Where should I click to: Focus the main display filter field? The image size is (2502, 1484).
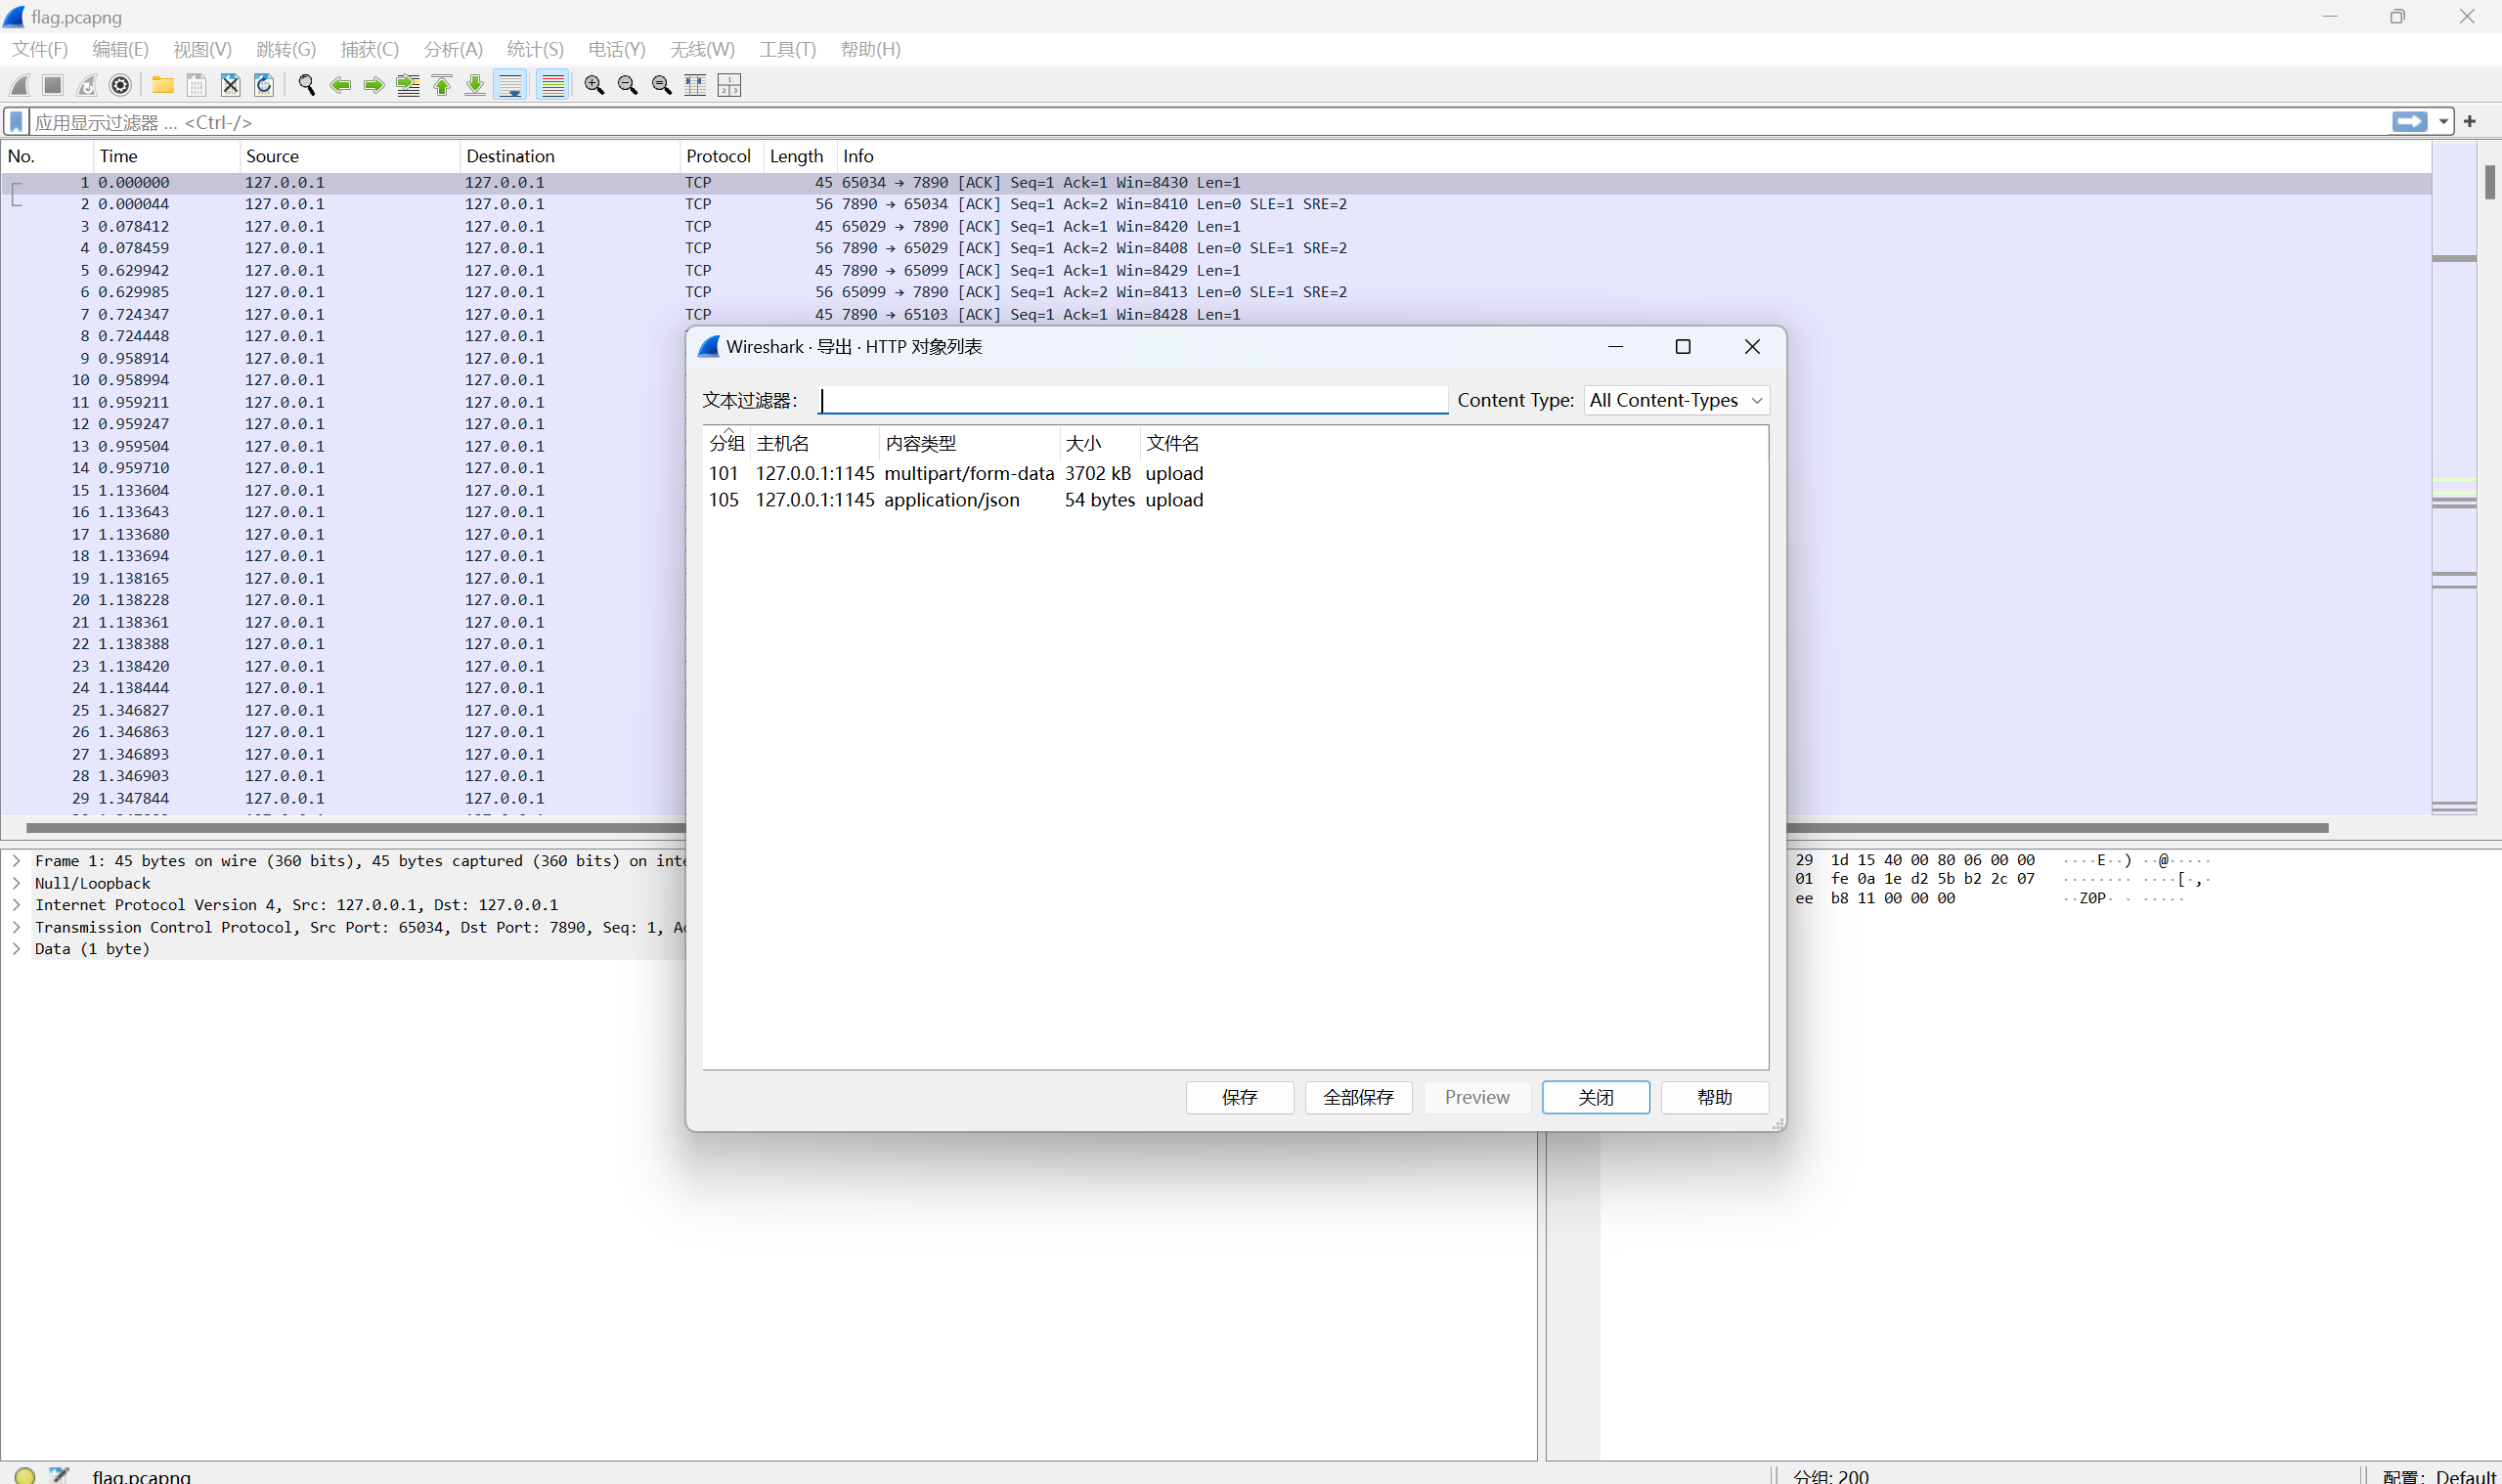pos(1210,122)
